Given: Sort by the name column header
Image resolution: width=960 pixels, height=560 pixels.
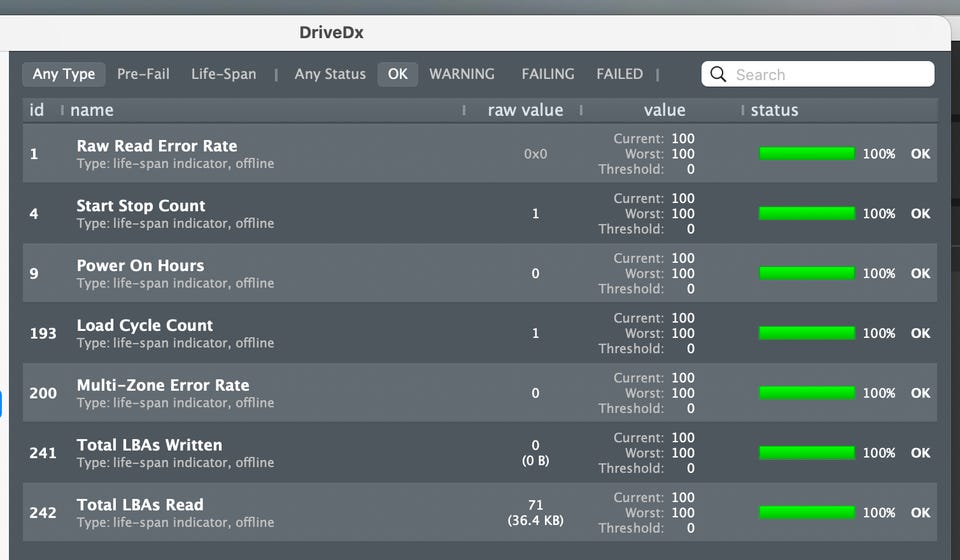Looking at the screenshot, I should (92, 110).
